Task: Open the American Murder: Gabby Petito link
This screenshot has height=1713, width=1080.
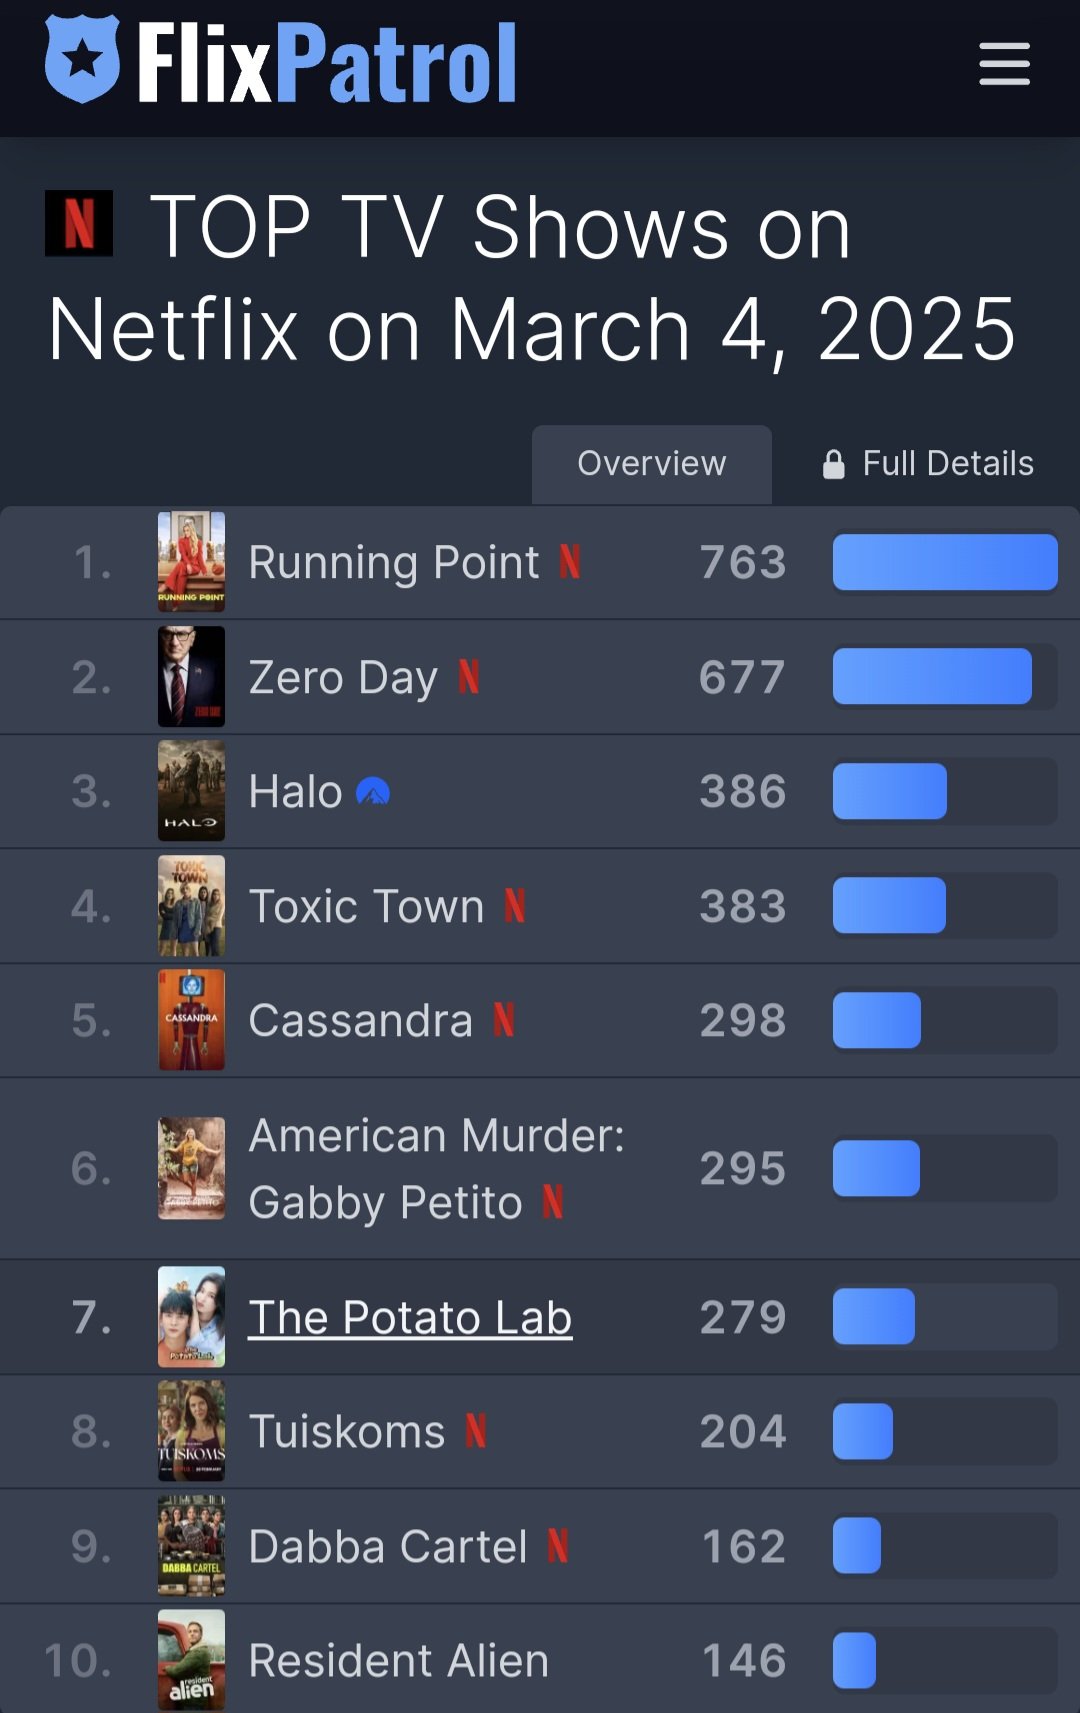Action: (x=436, y=1168)
